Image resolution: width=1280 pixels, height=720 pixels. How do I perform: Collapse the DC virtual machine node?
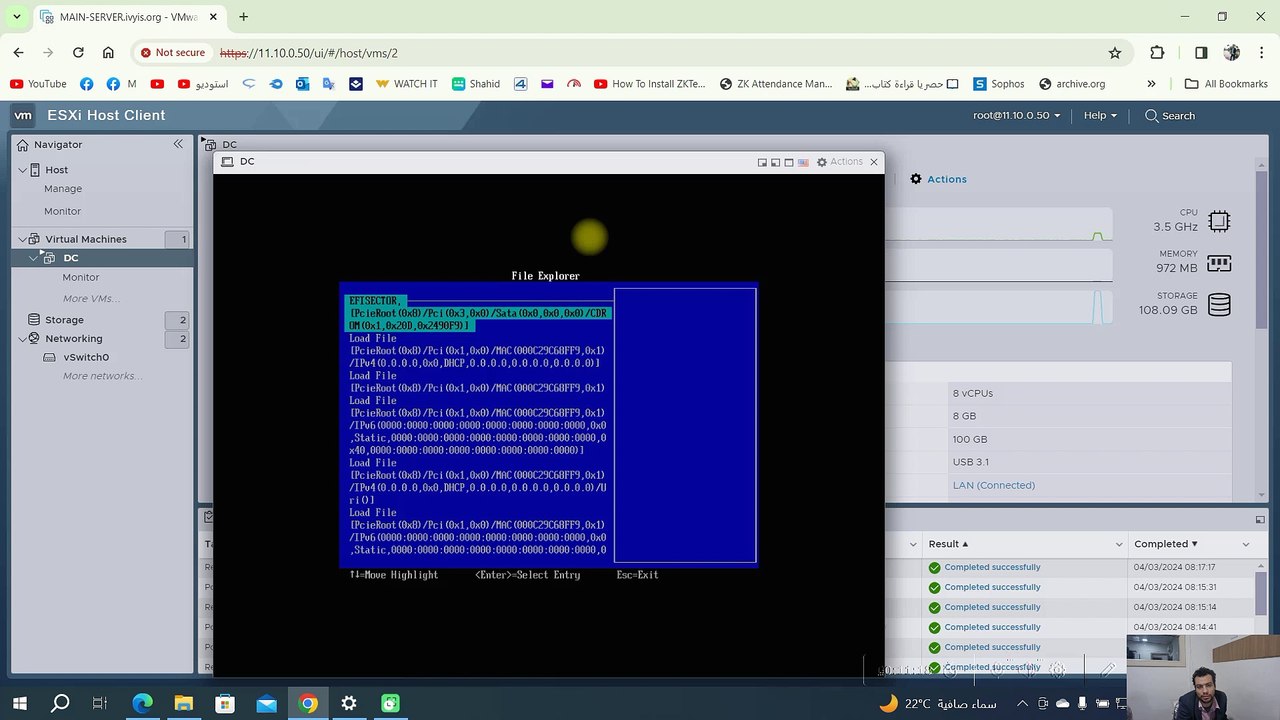click(34, 258)
